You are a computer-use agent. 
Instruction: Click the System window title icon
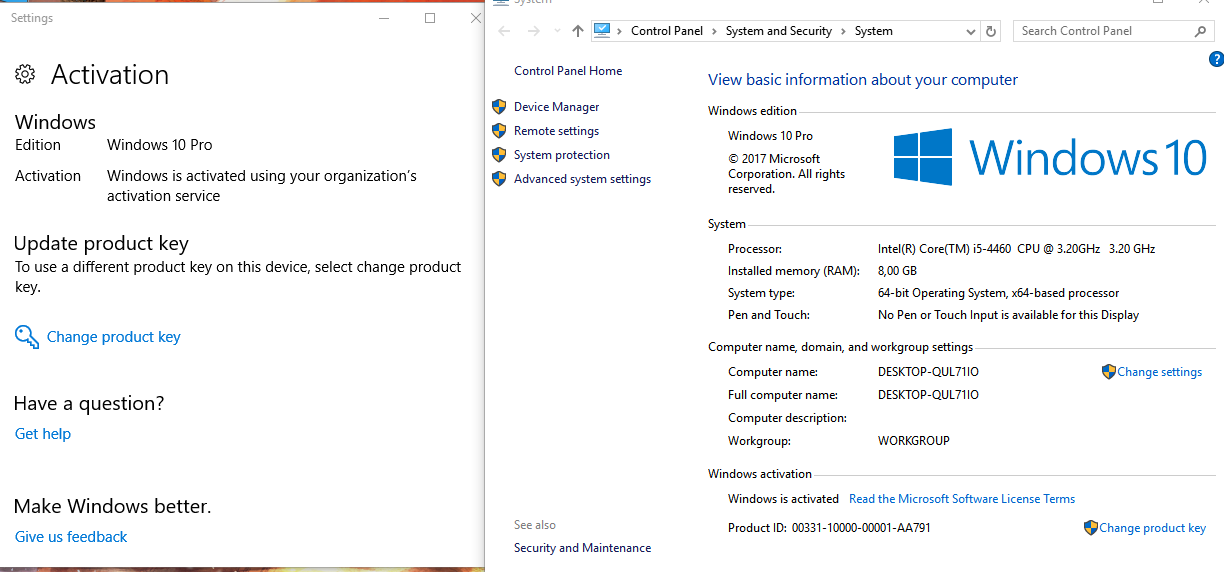click(x=500, y=3)
